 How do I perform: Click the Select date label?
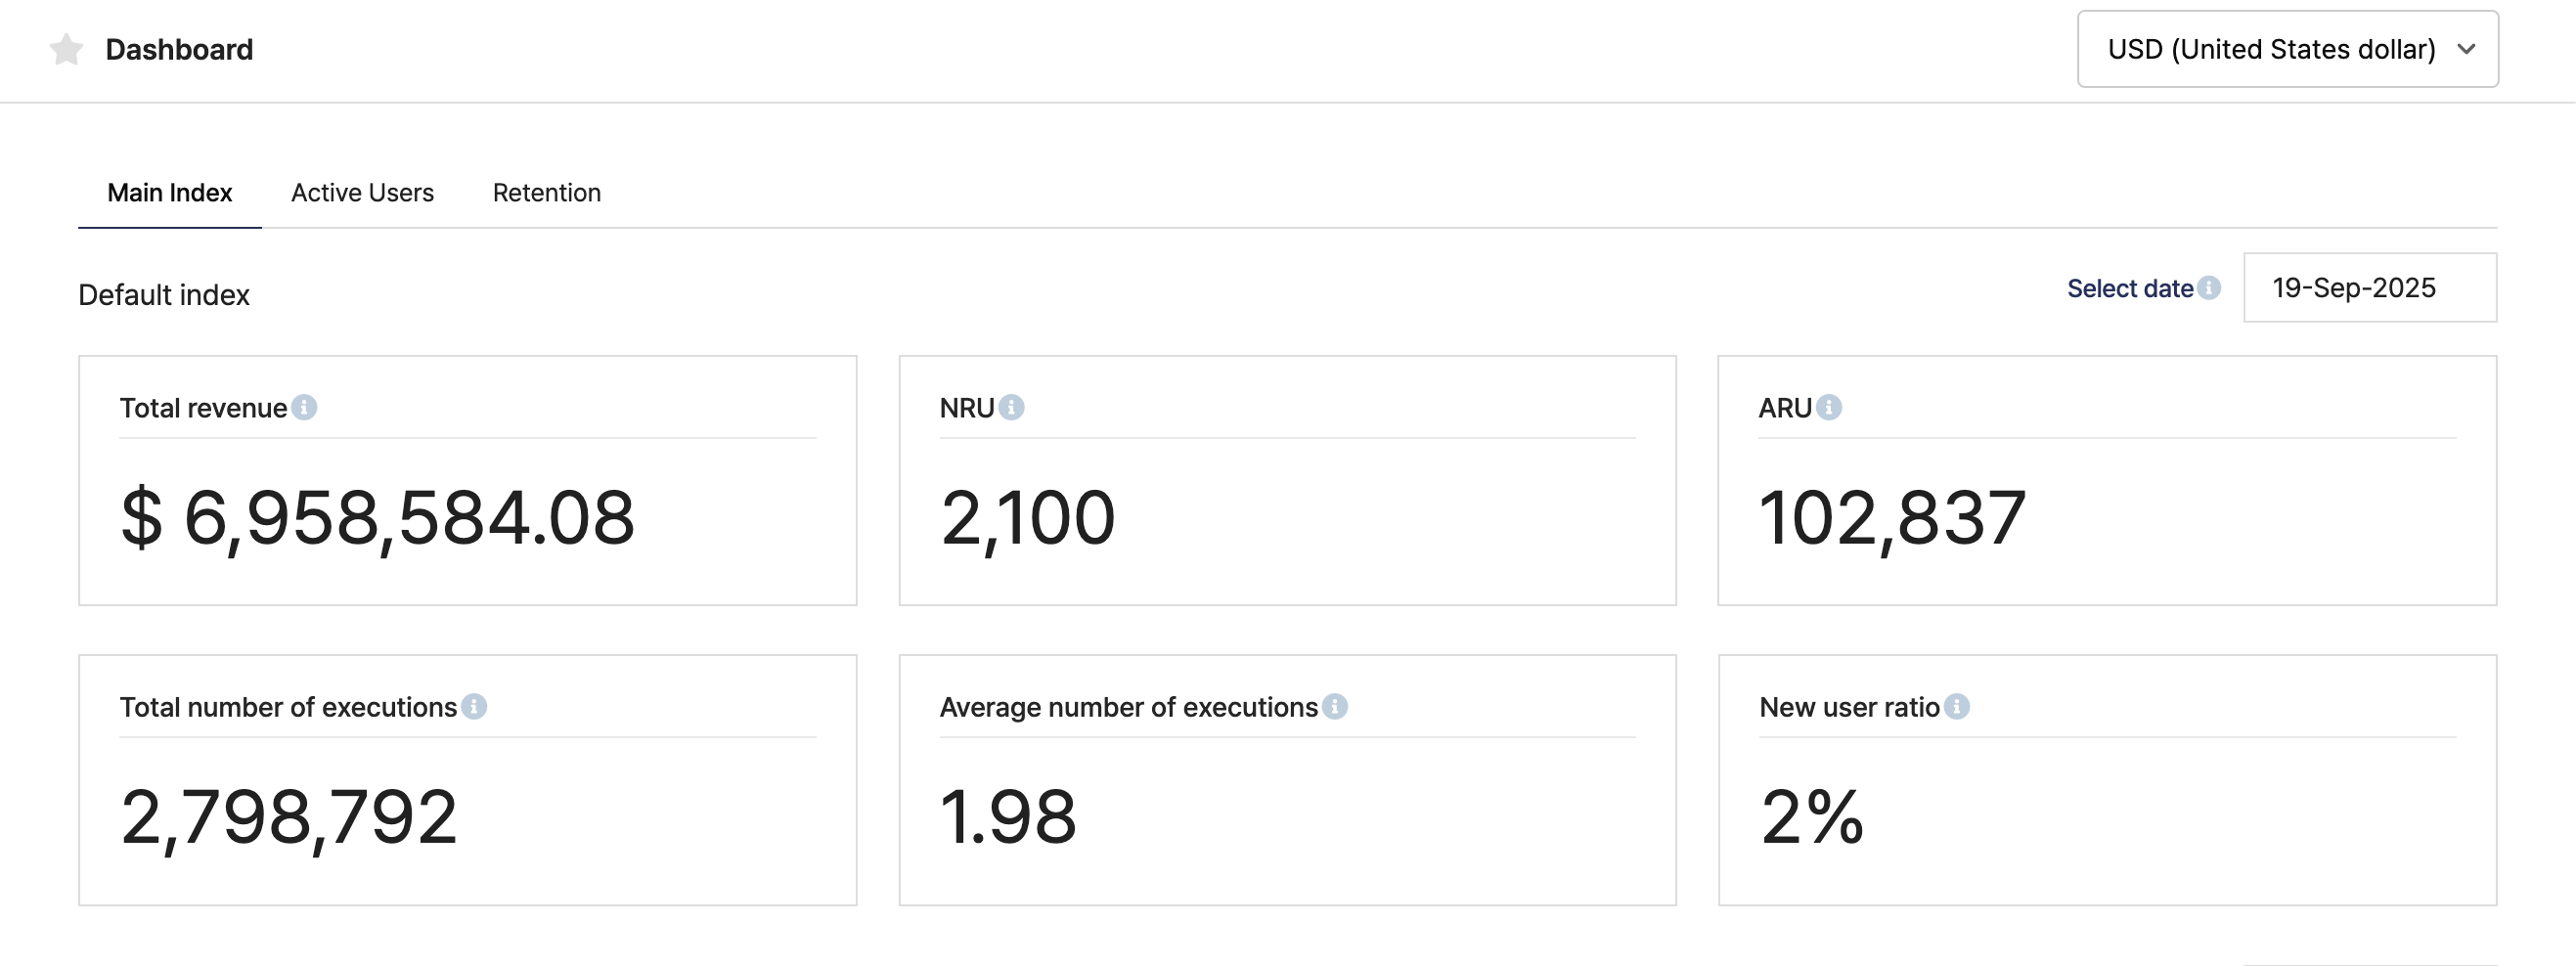pos(2129,288)
